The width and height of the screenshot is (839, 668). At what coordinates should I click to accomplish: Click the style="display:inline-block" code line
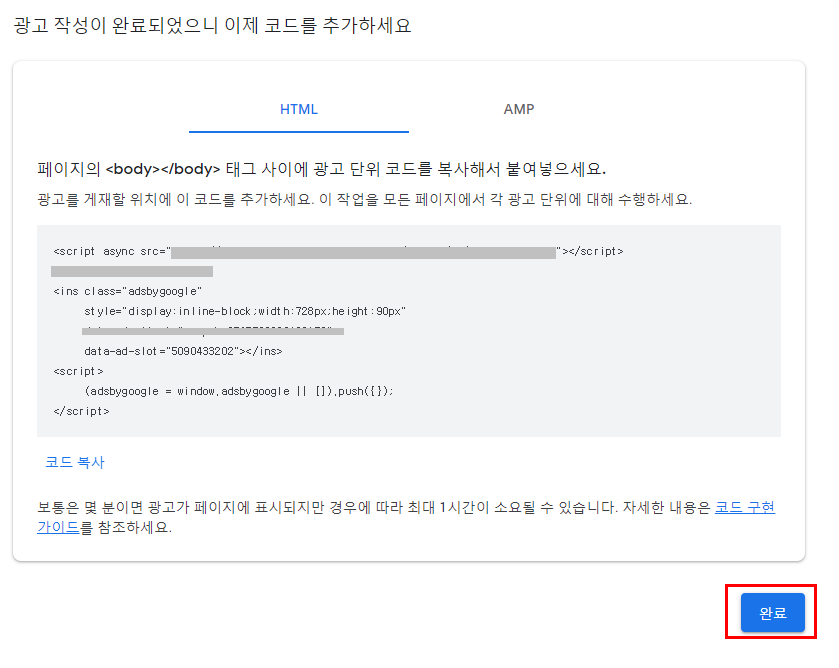pos(245,311)
